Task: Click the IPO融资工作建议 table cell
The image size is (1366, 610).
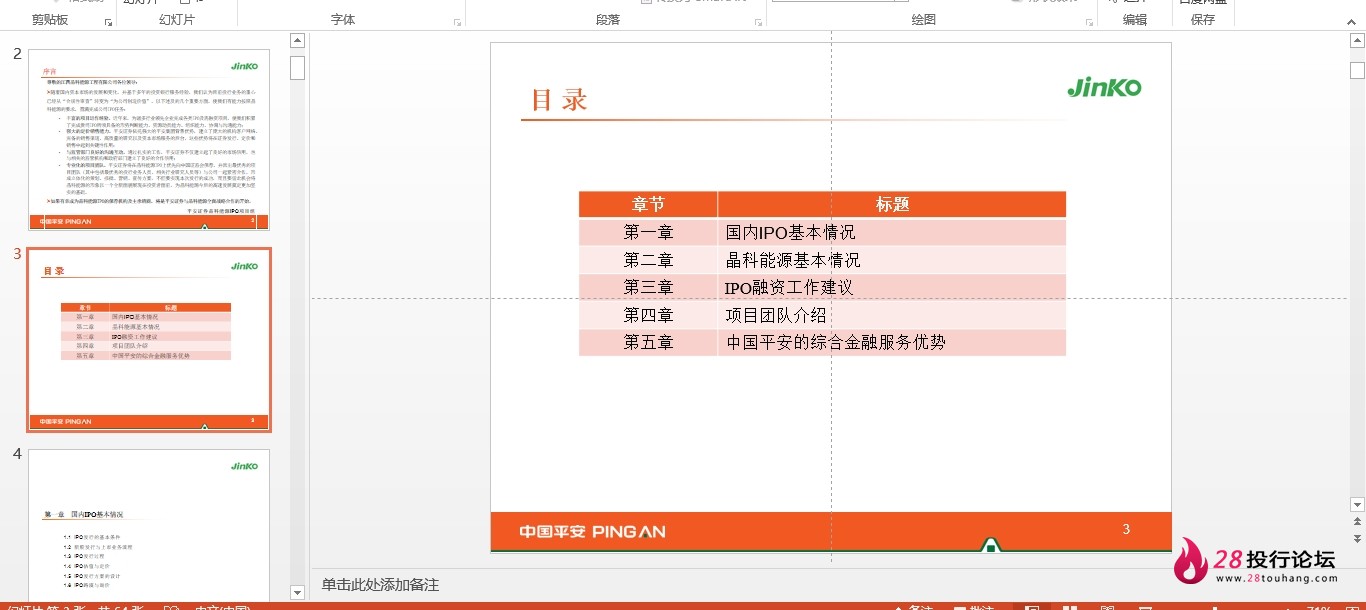Action: point(892,287)
